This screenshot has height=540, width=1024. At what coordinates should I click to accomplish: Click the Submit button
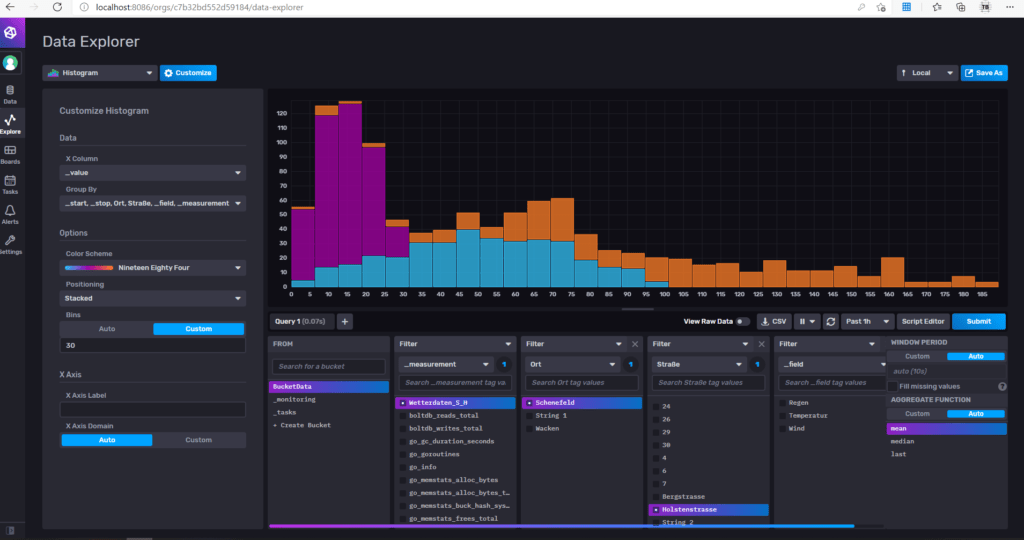click(x=978, y=321)
